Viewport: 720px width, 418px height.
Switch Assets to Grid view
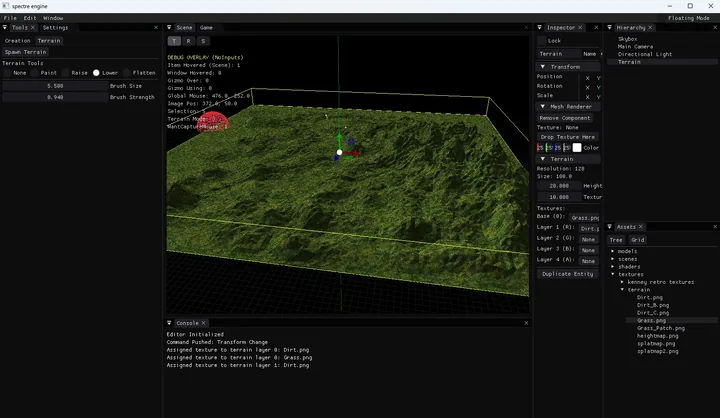[637, 240]
